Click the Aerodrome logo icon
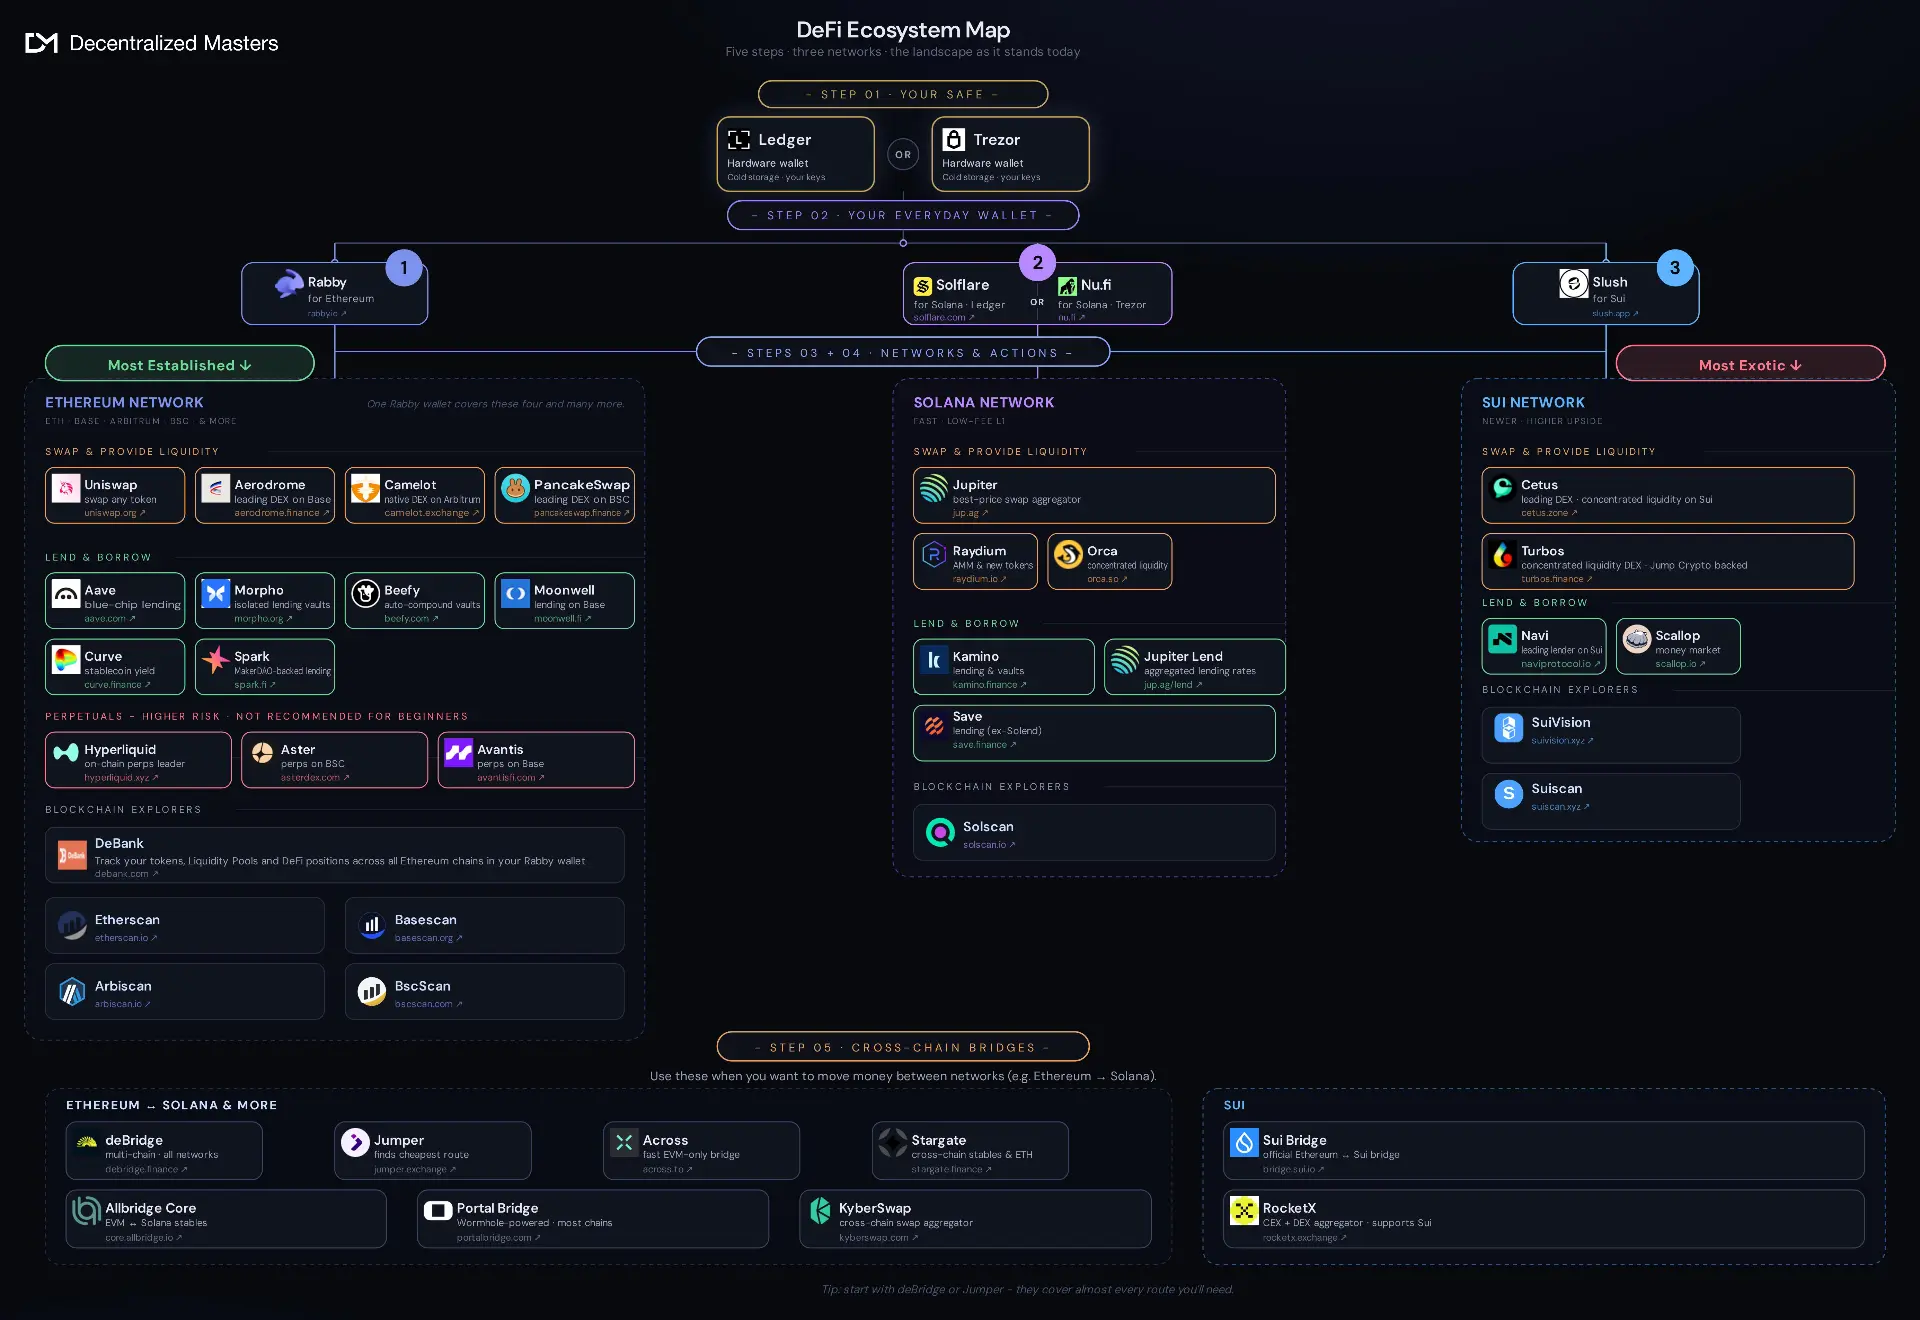 (216, 488)
